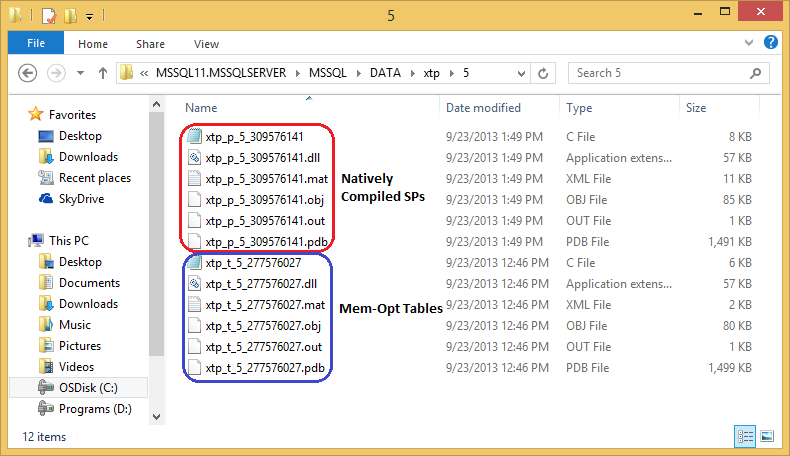
Task: Select the xtp_p_5_309576141.dll file
Action: (x=262, y=157)
